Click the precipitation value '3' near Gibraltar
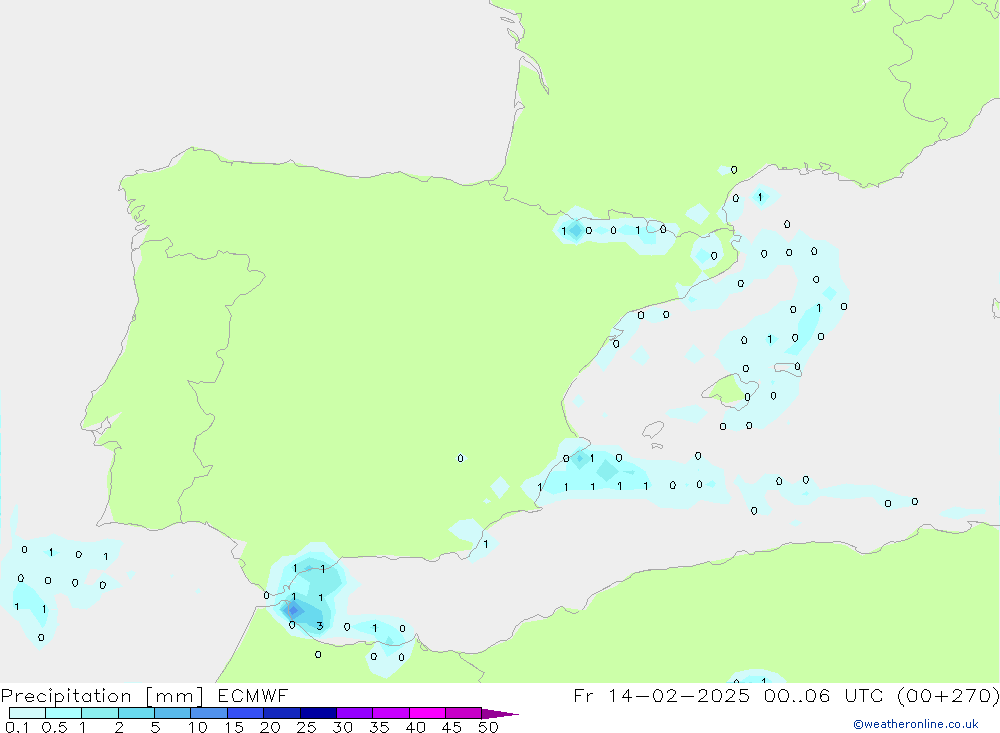This screenshot has width=1000, height=733. pyautogui.click(x=320, y=626)
